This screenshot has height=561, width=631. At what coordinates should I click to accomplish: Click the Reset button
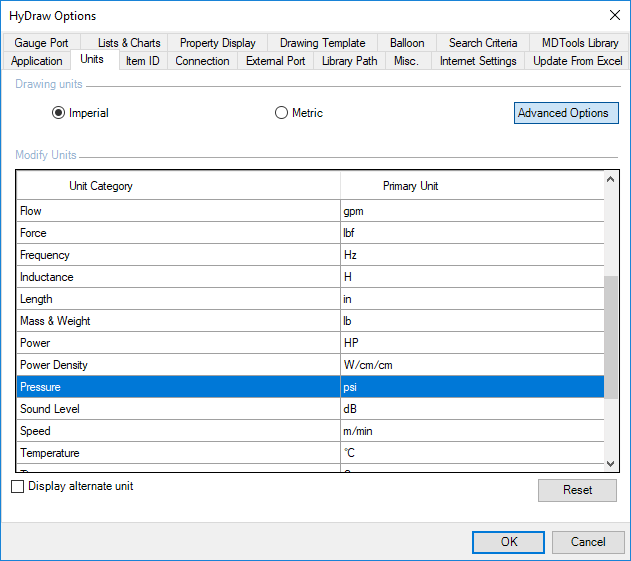click(577, 490)
